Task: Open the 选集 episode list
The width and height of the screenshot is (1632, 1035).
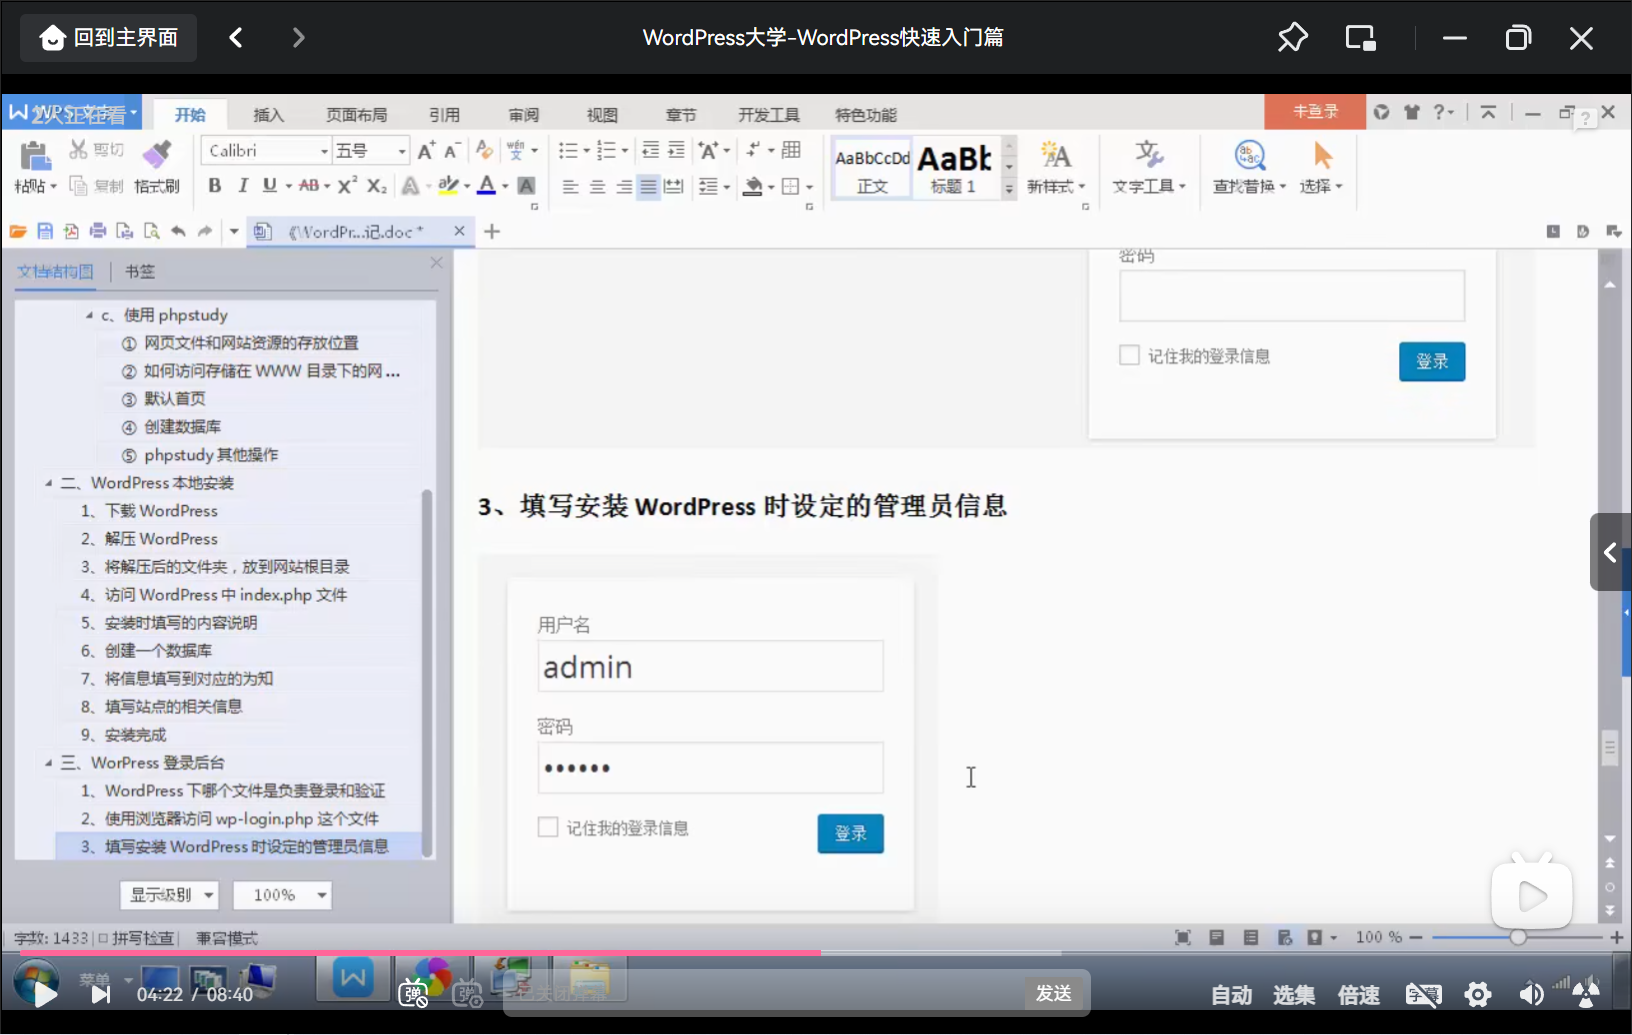Action: (1294, 995)
